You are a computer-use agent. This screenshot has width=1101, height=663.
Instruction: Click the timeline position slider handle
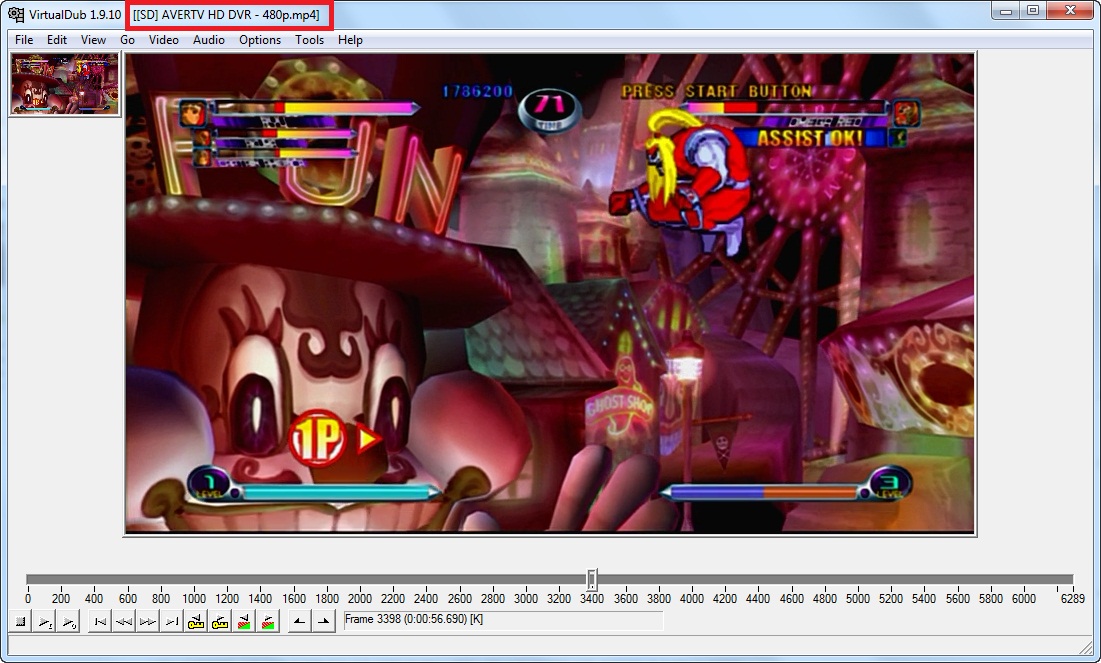pyautogui.click(x=592, y=579)
